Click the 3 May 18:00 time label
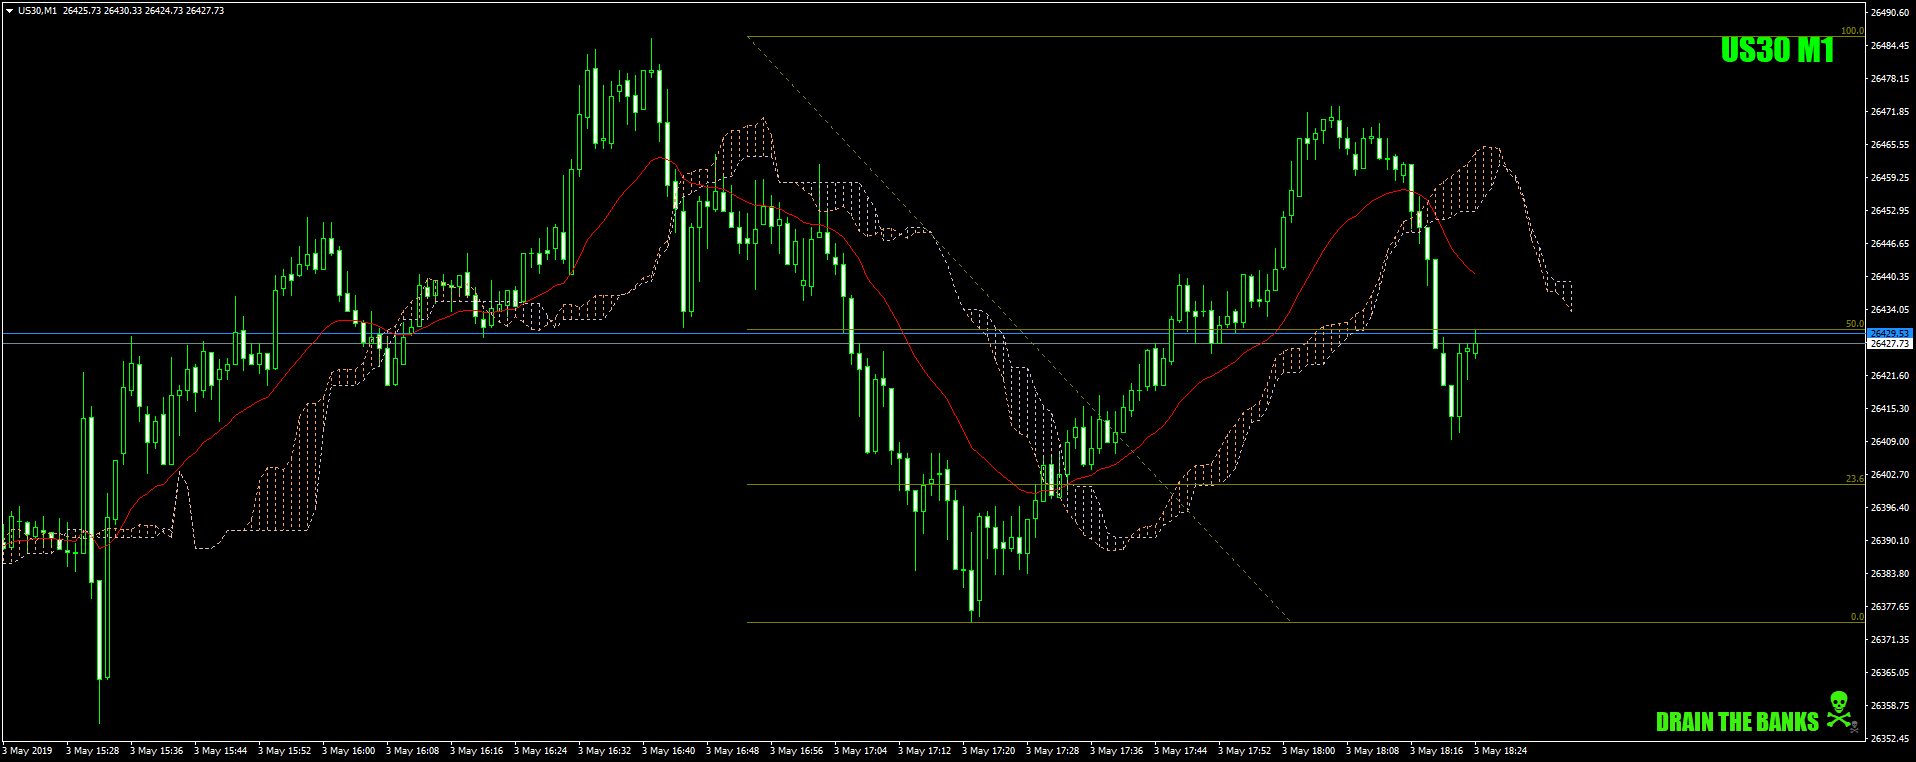Image resolution: width=1916 pixels, height=762 pixels. click(x=1309, y=751)
